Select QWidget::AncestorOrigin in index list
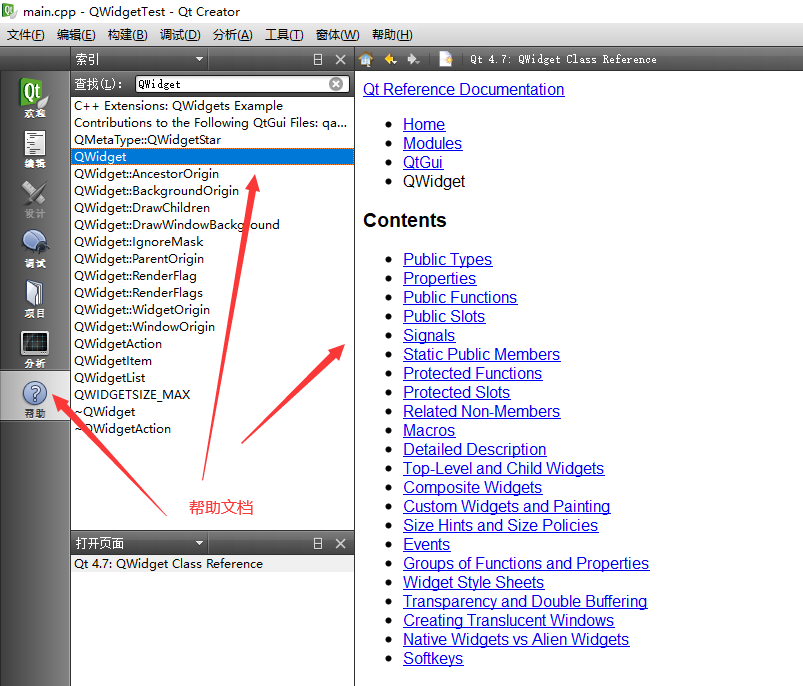The height and width of the screenshot is (686, 803). click(212, 174)
